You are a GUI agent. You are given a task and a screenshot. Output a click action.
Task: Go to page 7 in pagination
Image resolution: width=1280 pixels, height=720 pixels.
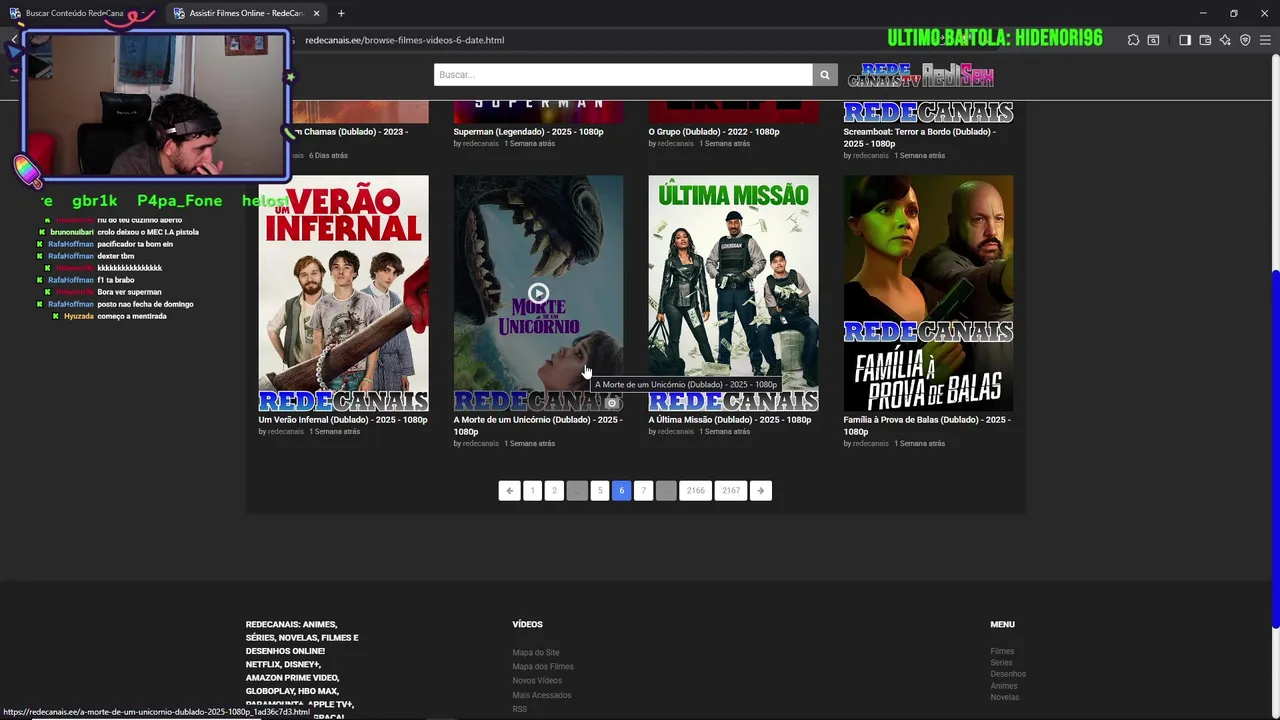pos(643,490)
